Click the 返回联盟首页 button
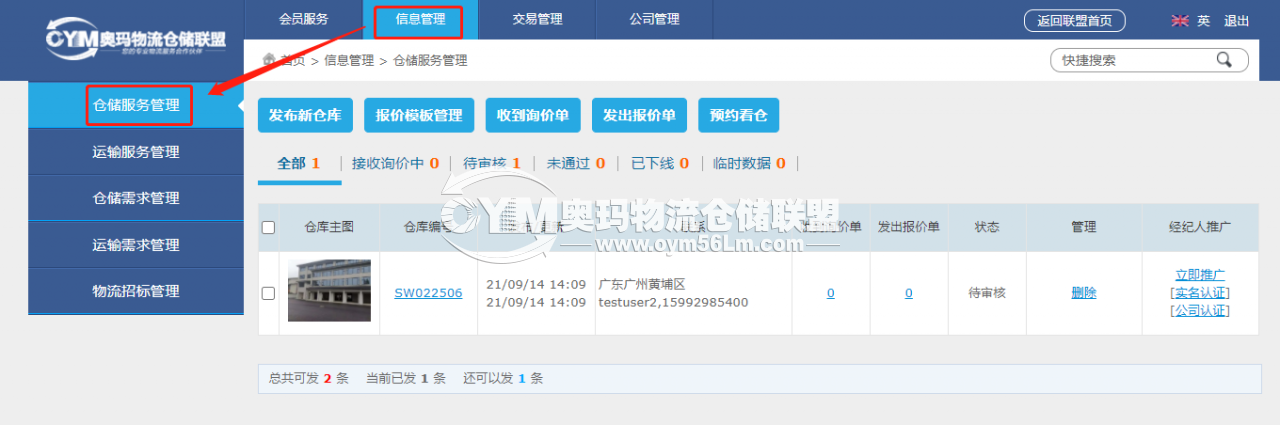Screen dimensions: 1280x425 click(1075, 20)
